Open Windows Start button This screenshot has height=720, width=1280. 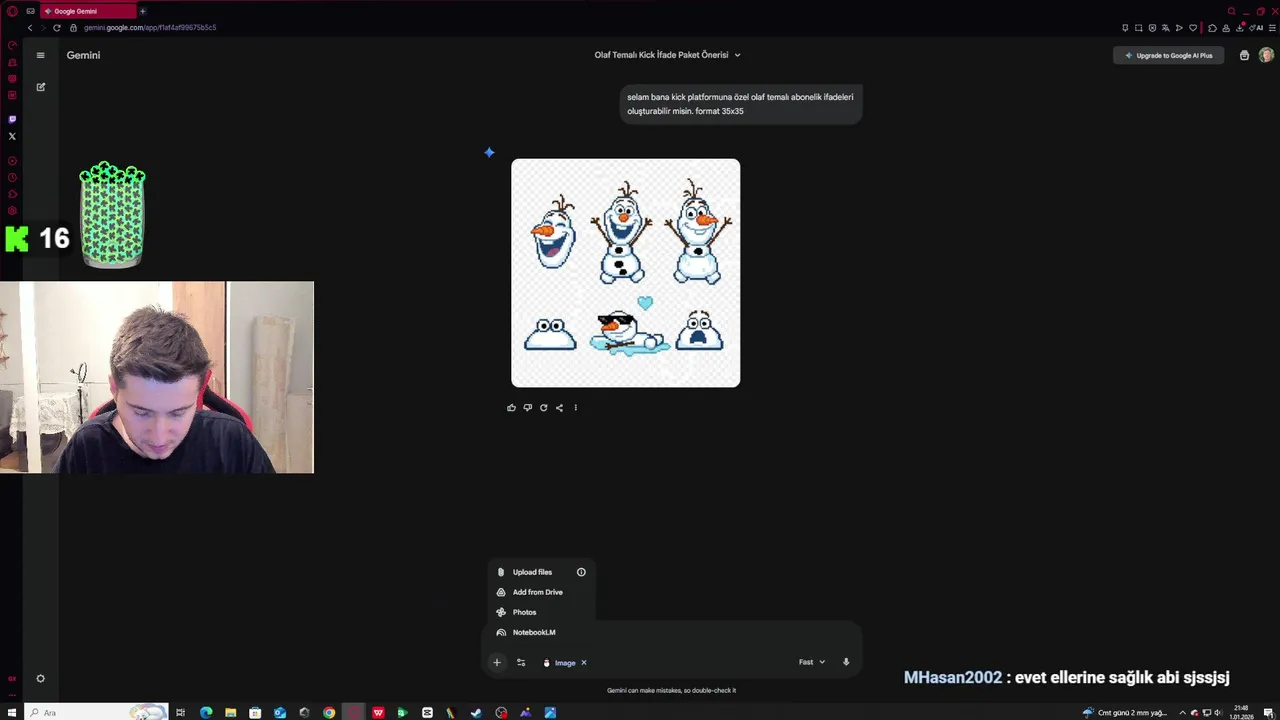tap(10, 712)
